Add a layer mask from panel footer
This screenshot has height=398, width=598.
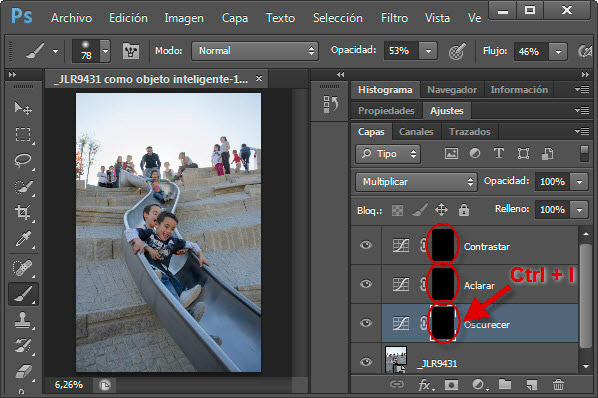coord(451,385)
